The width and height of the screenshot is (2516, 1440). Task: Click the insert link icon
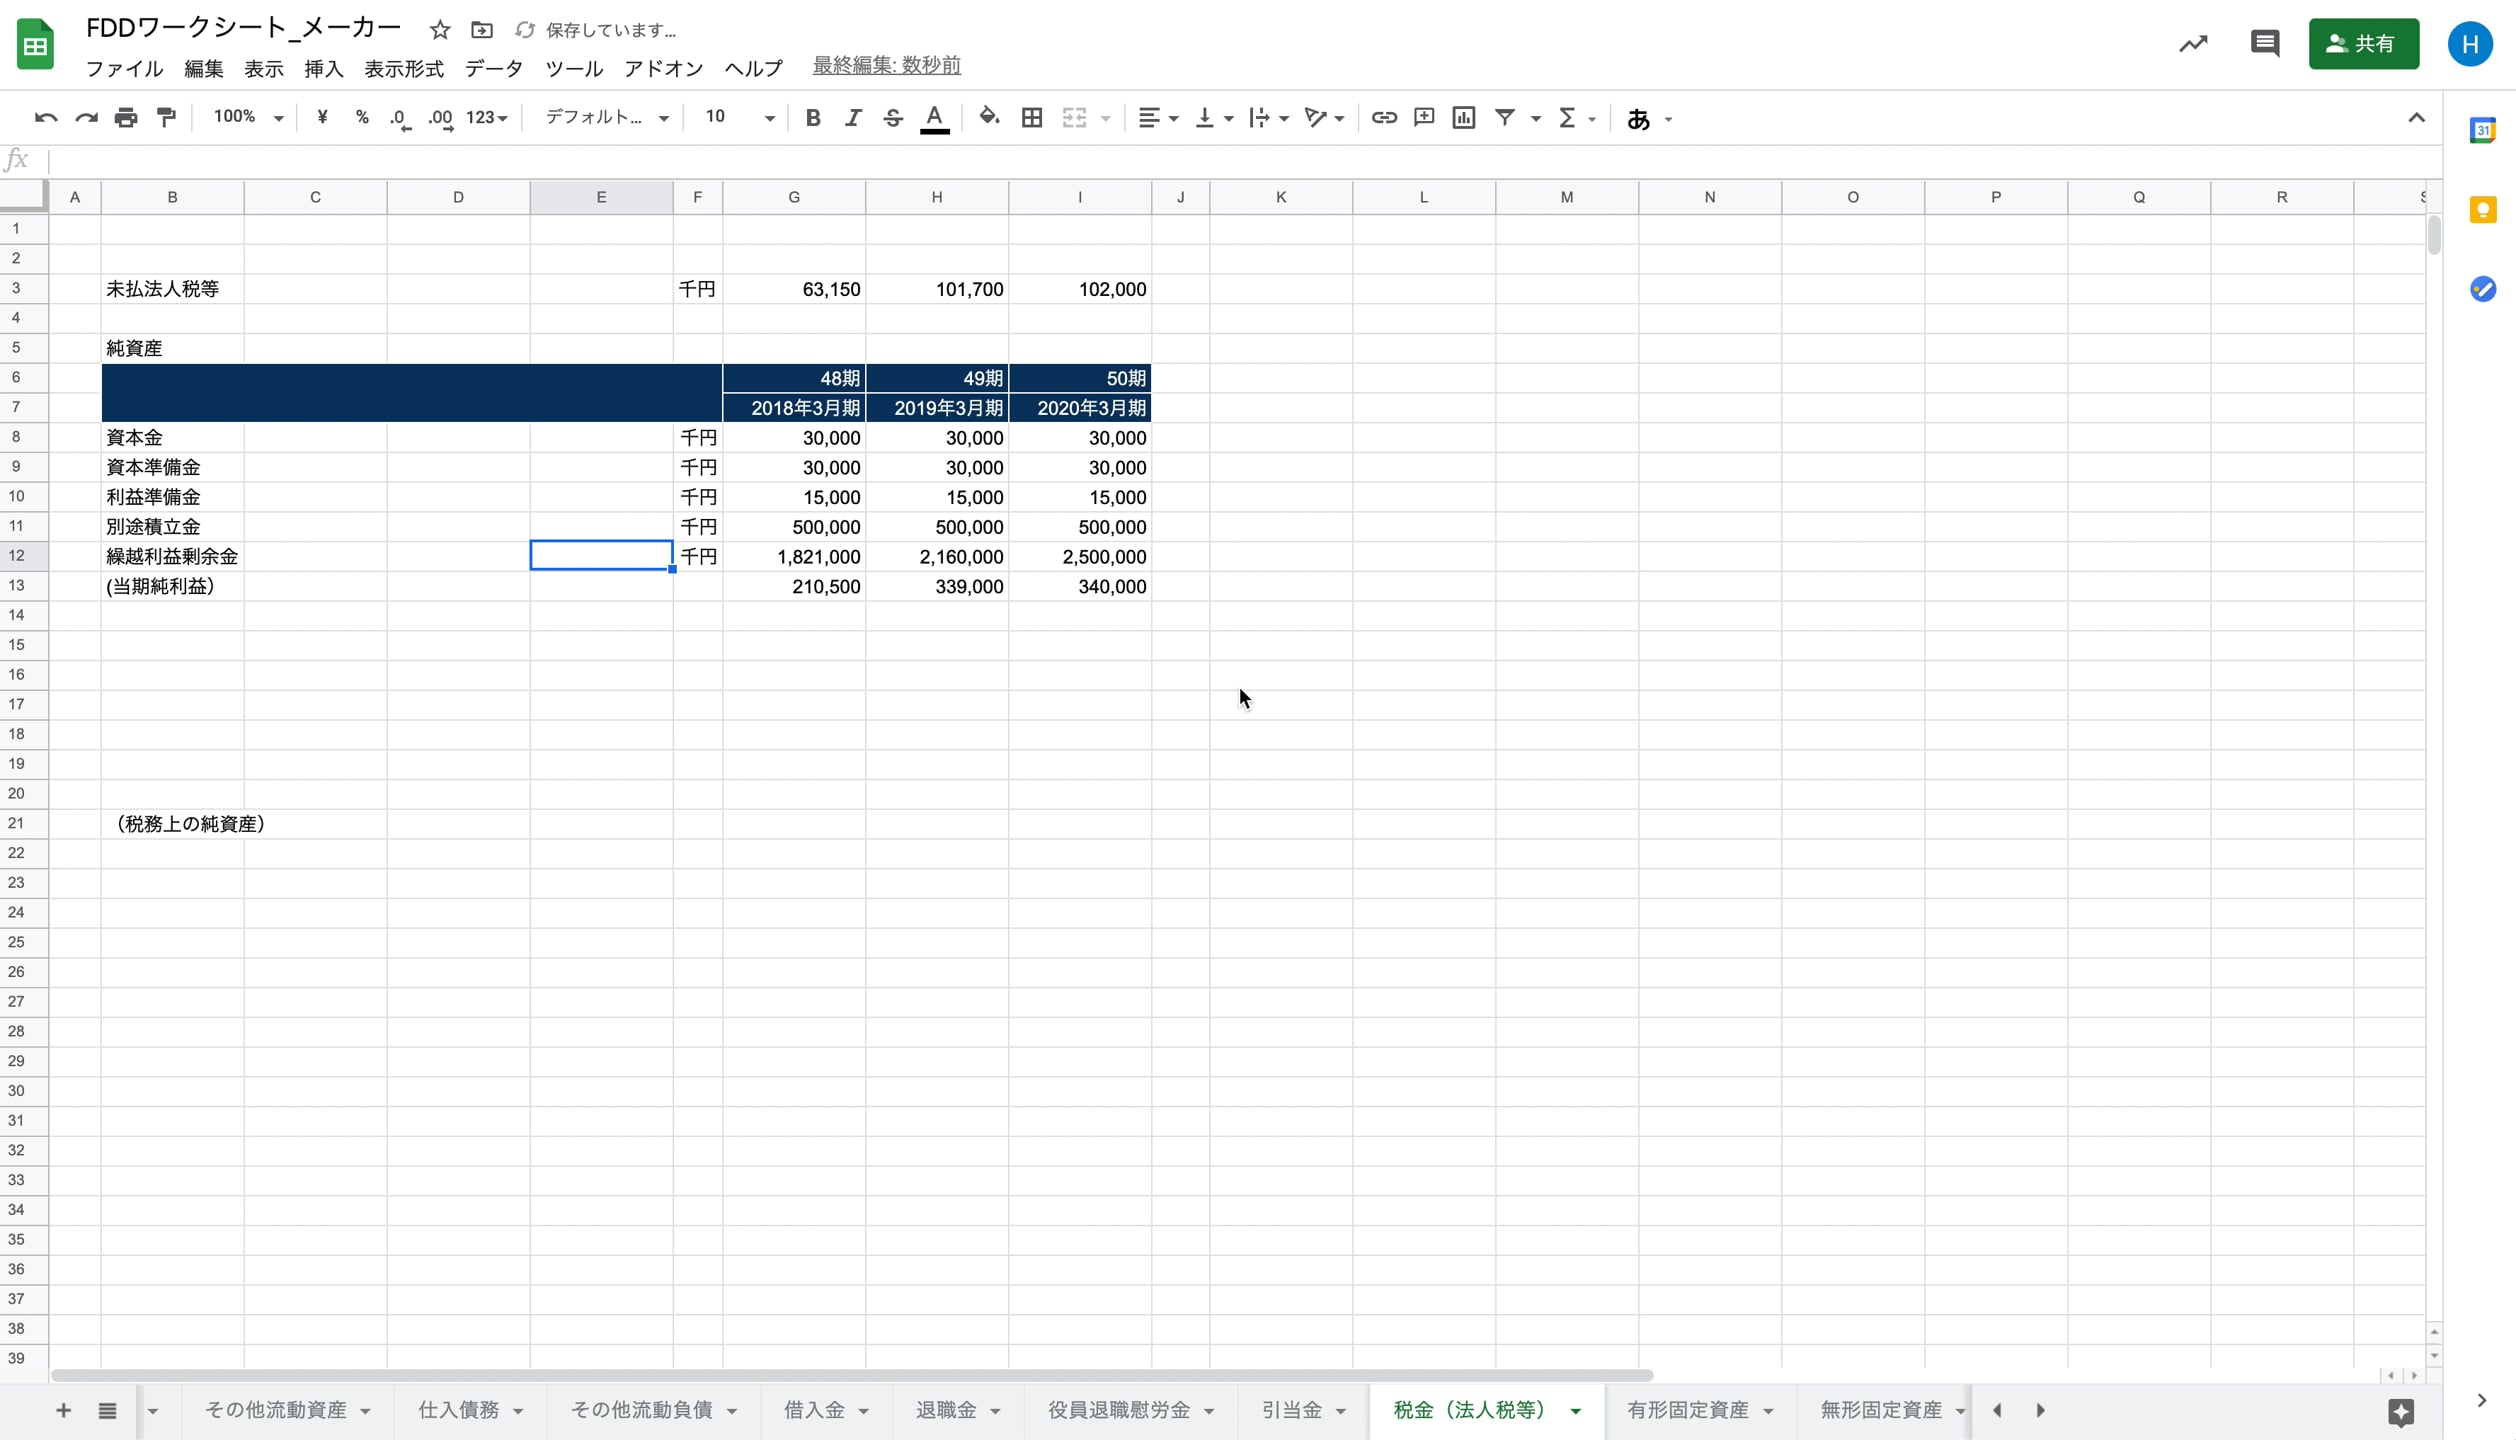point(1383,118)
